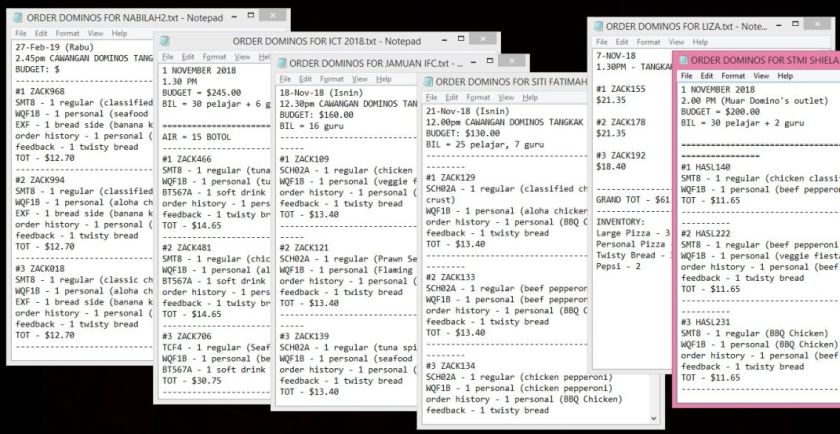Open Format menu in SITI FATIMAH Notepad window

pos(478,98)
